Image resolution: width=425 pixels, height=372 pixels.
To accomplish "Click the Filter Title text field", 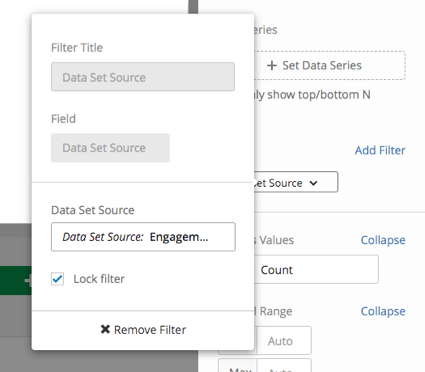I will [143, 77].
